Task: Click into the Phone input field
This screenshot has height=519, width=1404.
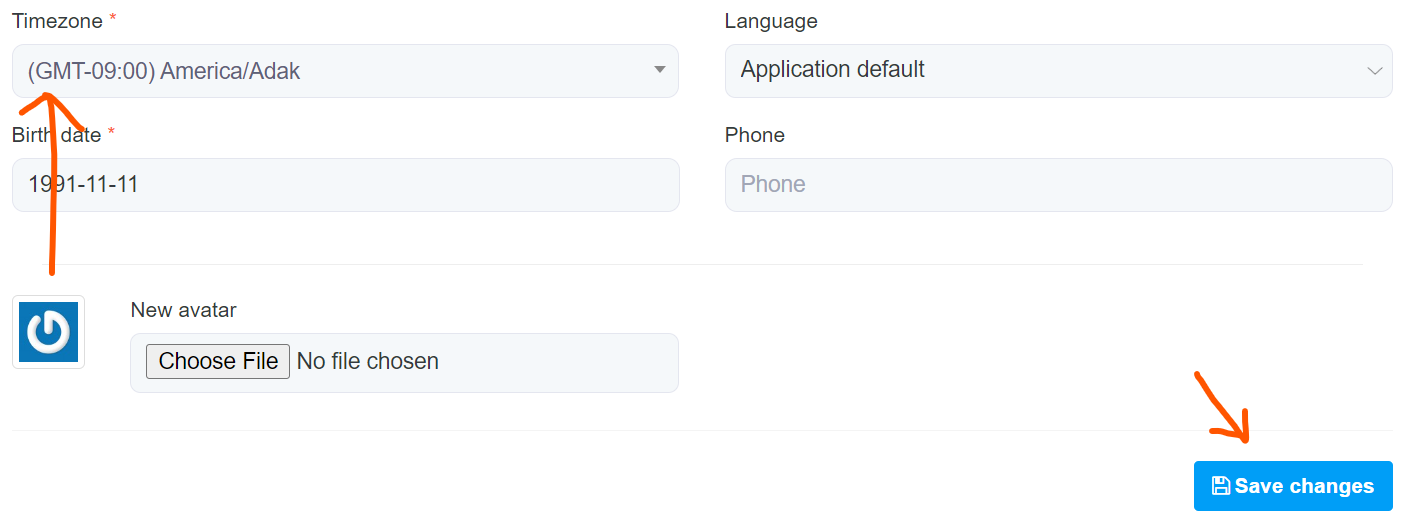Action: coord(1058,185)
